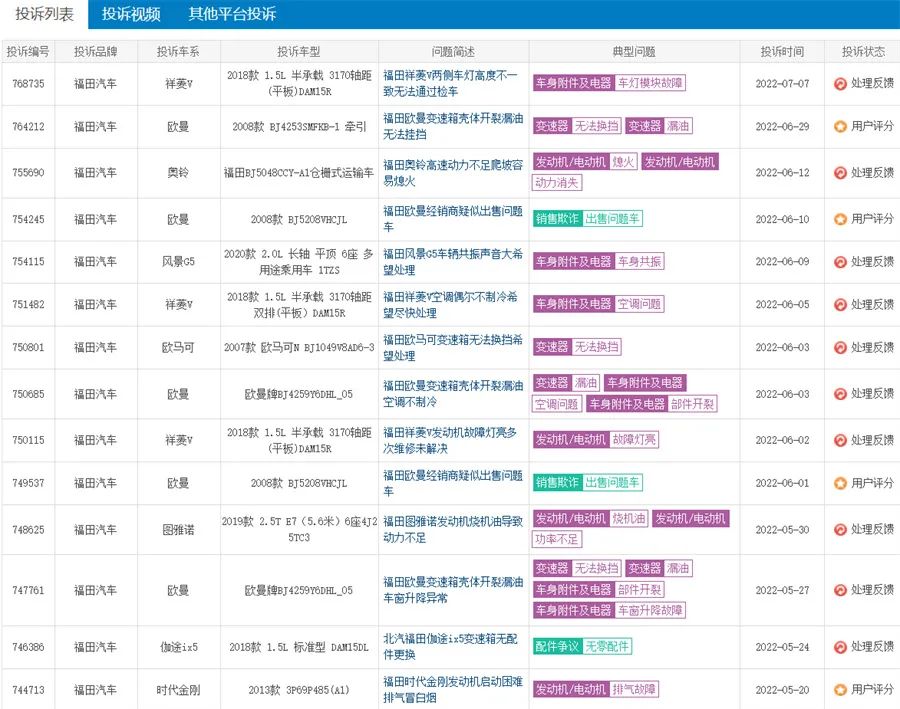This screenshot has height=709, width=900.
Task: Click 熄火 tag in row 755690
Action: 623,162
